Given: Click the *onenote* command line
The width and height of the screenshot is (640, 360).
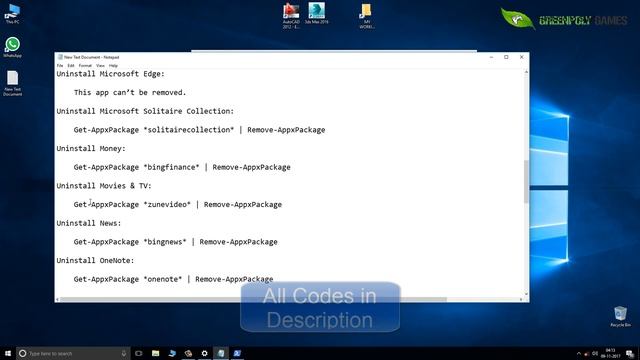Looking at the screenshot, I should tap(173, 279).
